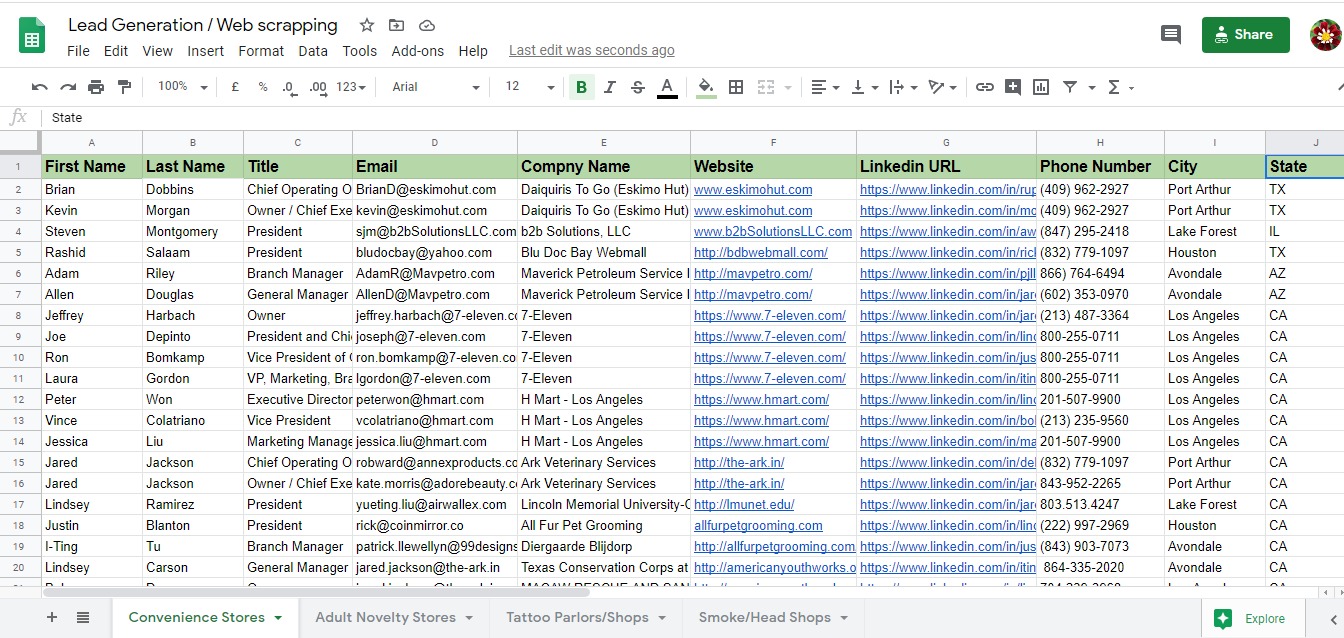This screenshot has width=1344, height=638.
Task: Open Smoke/Head Shops tab dropdown arrow
Action: (x=845, y=618)
